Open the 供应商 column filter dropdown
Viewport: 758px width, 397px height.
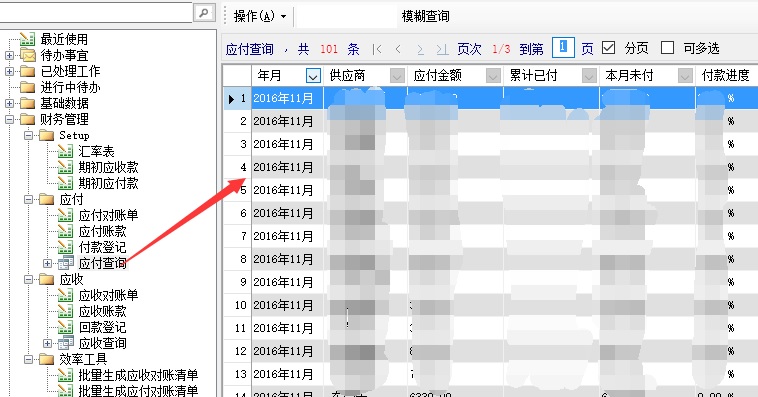pyautogui.click(x=397, y=75)
